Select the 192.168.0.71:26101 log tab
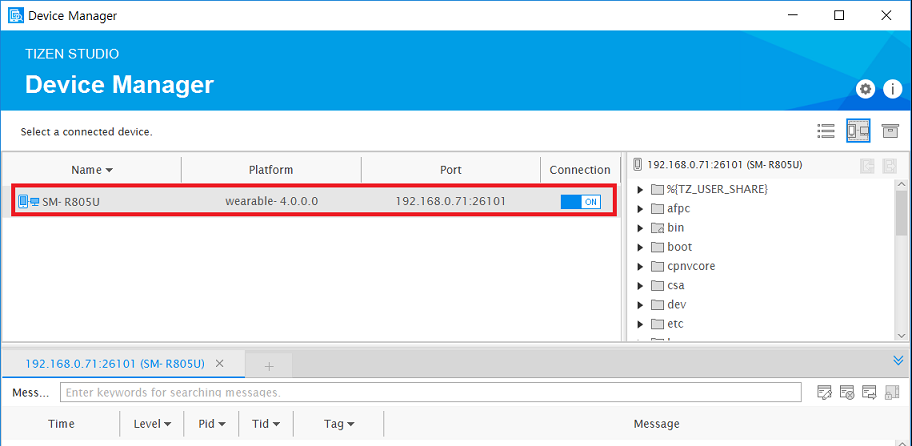This screenshot has width=912, height=446. coord(114,364)
